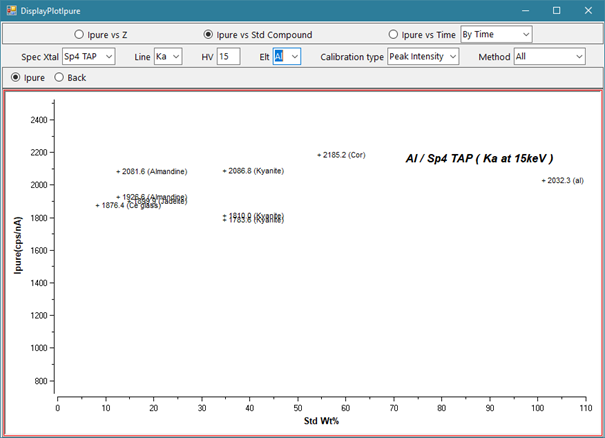This screenshot has height=438, width=605.
Task: Click the 2032.3 (al) data point
Action: [544, 181]
